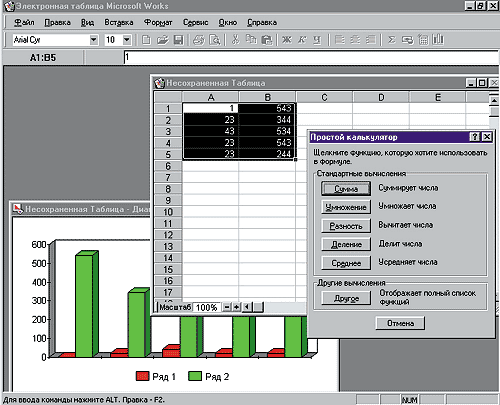This screenshot has width=500, height=405.
Task: Open the Вставка menu
Action: point(119,22)
